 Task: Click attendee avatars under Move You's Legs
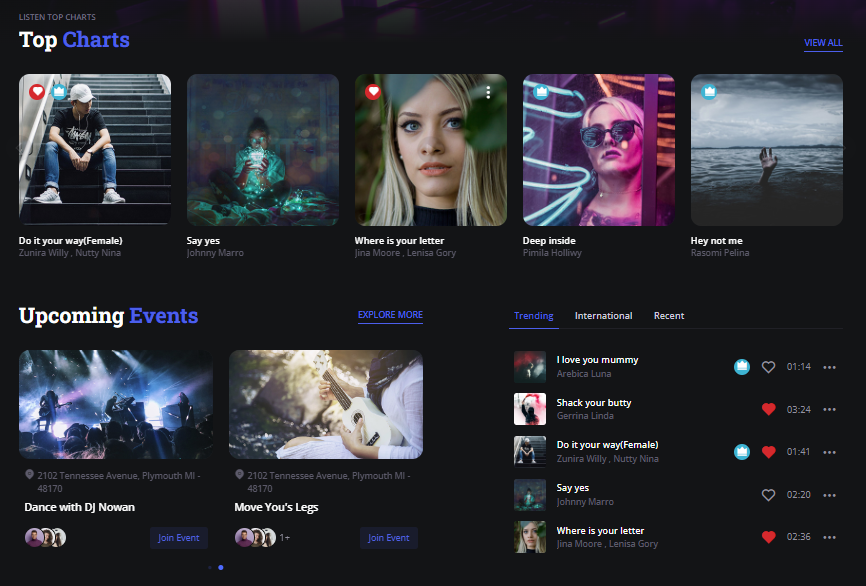coord(255,538)
